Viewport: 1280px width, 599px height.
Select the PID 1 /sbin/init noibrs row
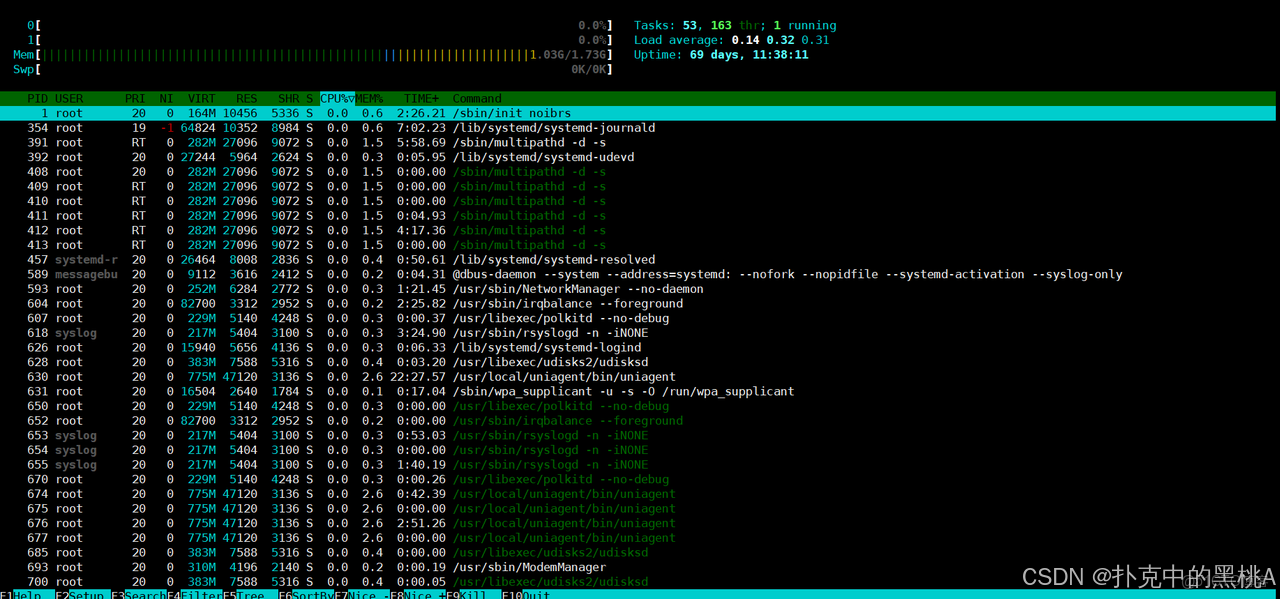coord(640,113)
